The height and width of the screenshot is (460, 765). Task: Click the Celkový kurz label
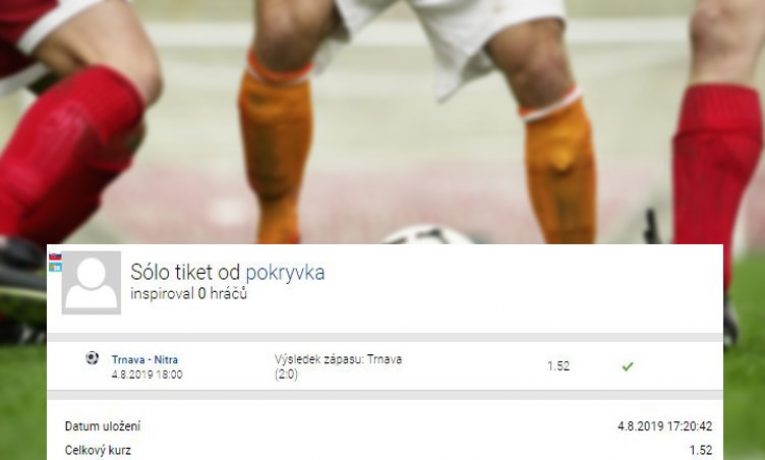click(98, 450)
